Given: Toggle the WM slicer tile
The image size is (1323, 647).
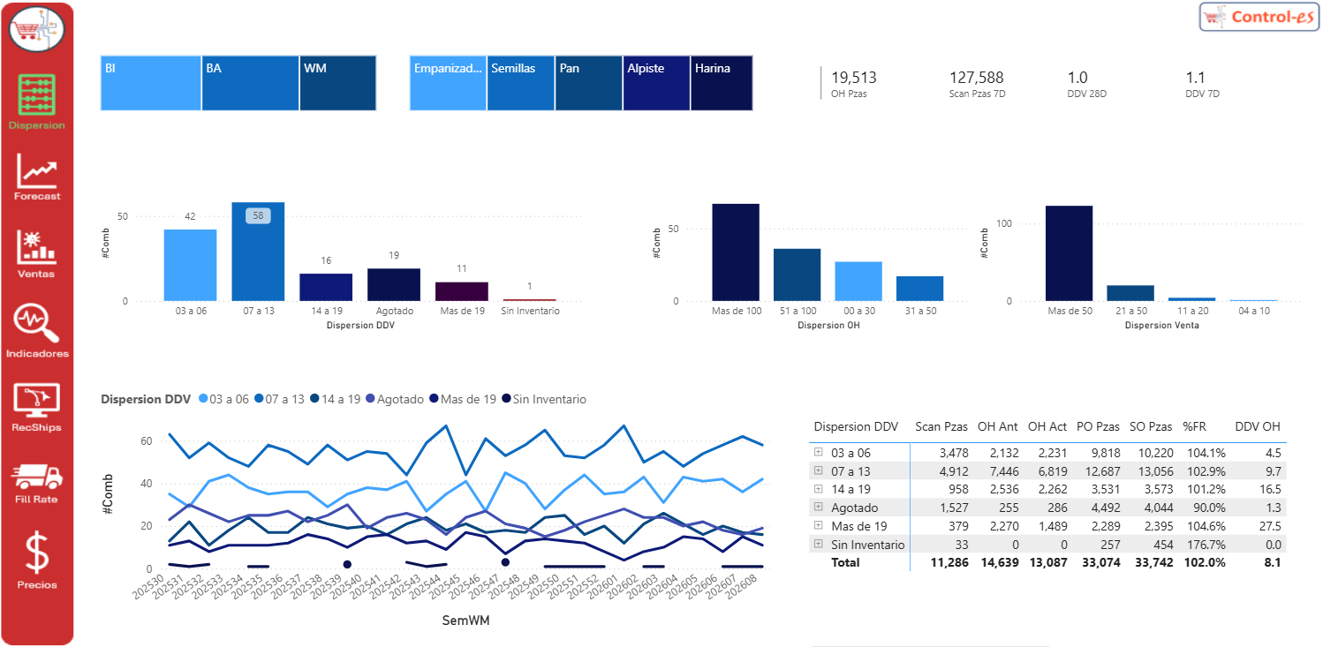Looking at the screenshot, I should [338, 83].
